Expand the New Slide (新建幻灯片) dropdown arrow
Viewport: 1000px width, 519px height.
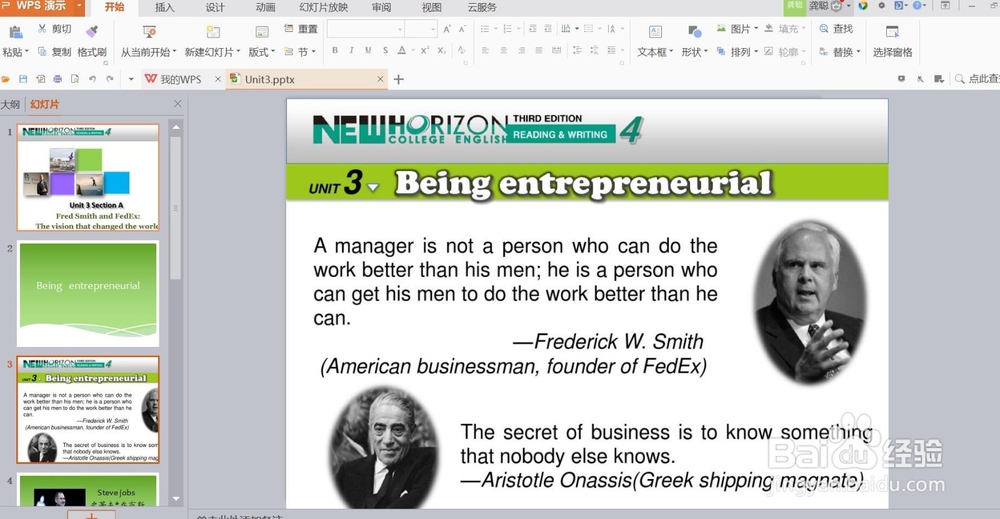coord(239,52)
